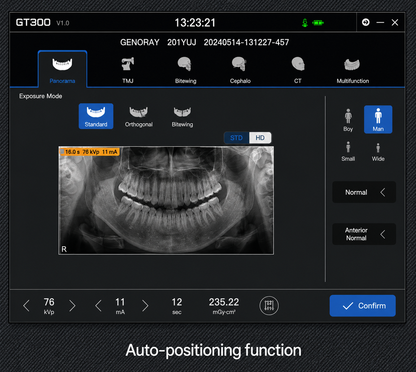Choose Man patient size
The width and height of the screenshot is (416, 372).
(x=378, y=119)
